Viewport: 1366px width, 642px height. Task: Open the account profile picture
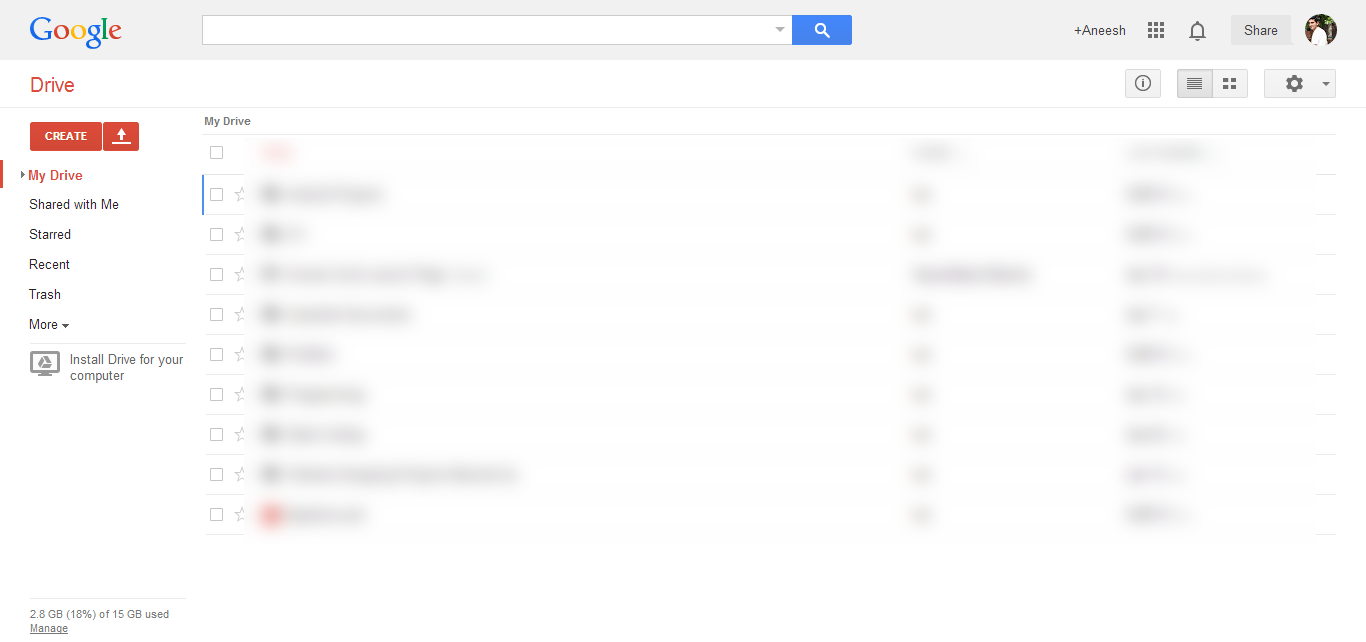coord(1321,30)
